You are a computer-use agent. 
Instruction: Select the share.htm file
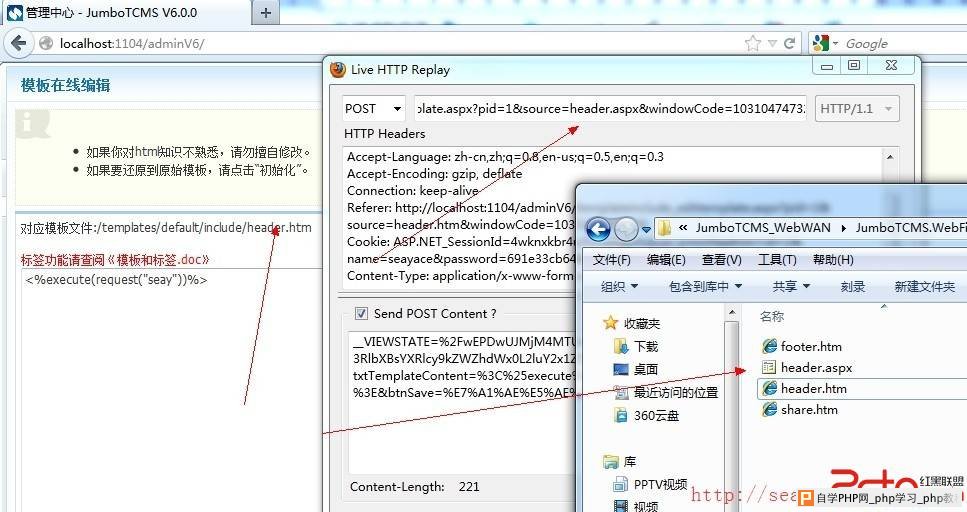(x=800, y=410)
